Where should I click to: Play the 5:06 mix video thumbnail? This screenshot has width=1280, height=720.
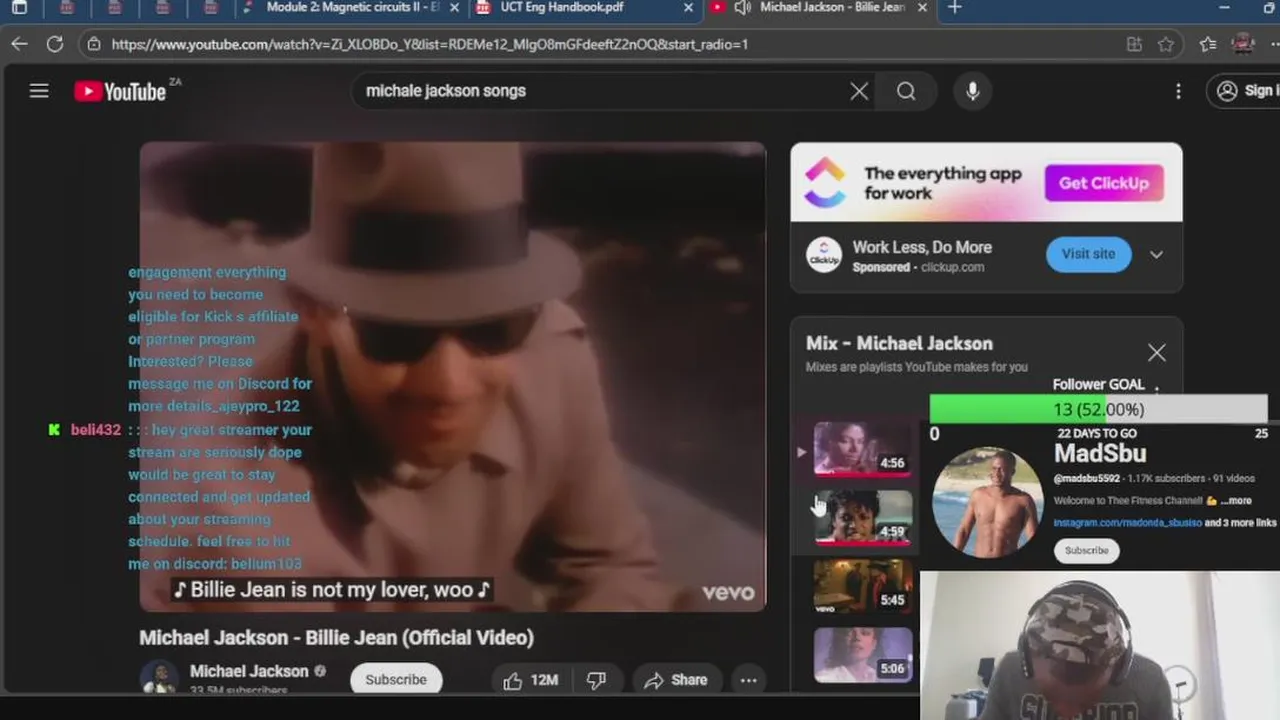(862, 654)
